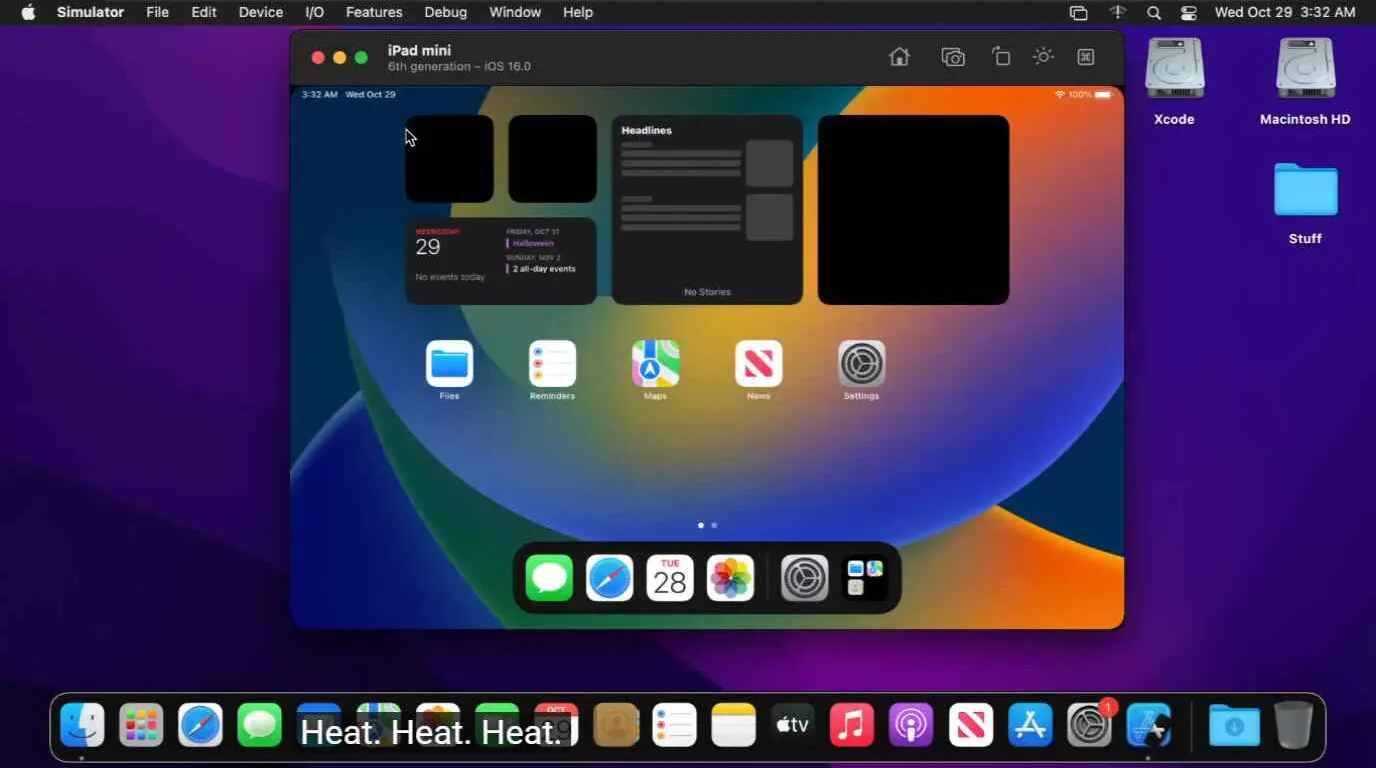Launch Safari from the iPad dock
1376x768 pixels.
coord(609,578)
